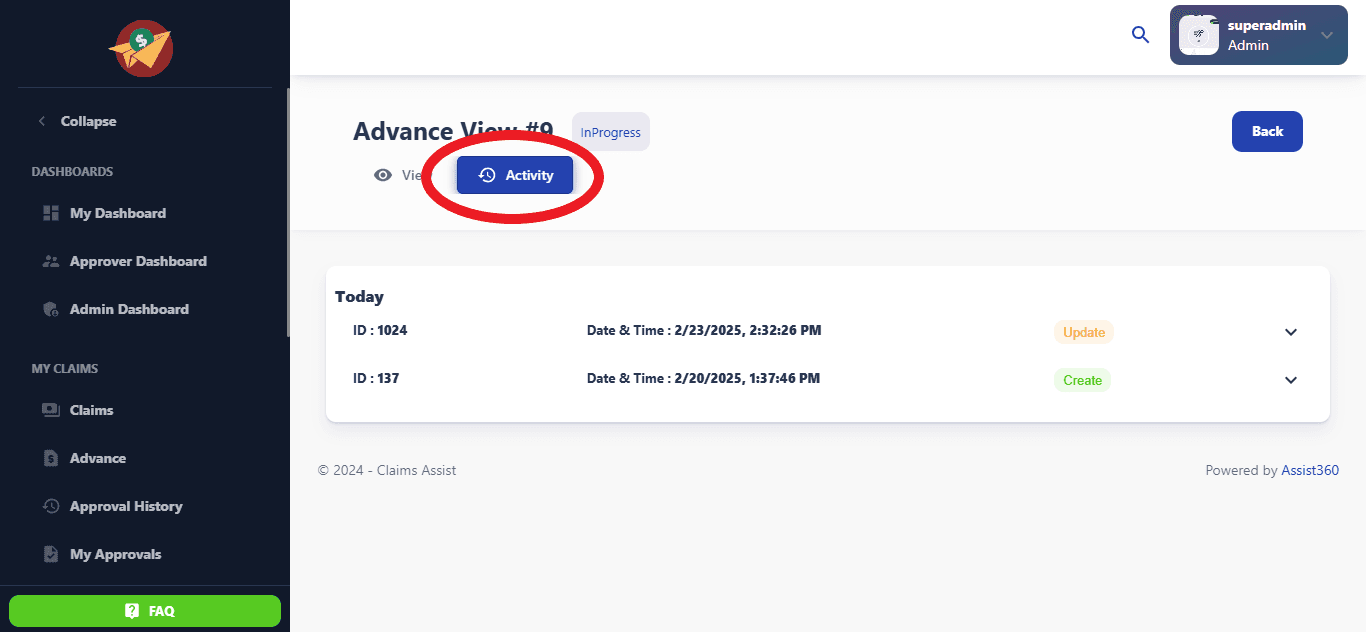
Task: Switch to the Activity tab
Action: click(515, 175)
